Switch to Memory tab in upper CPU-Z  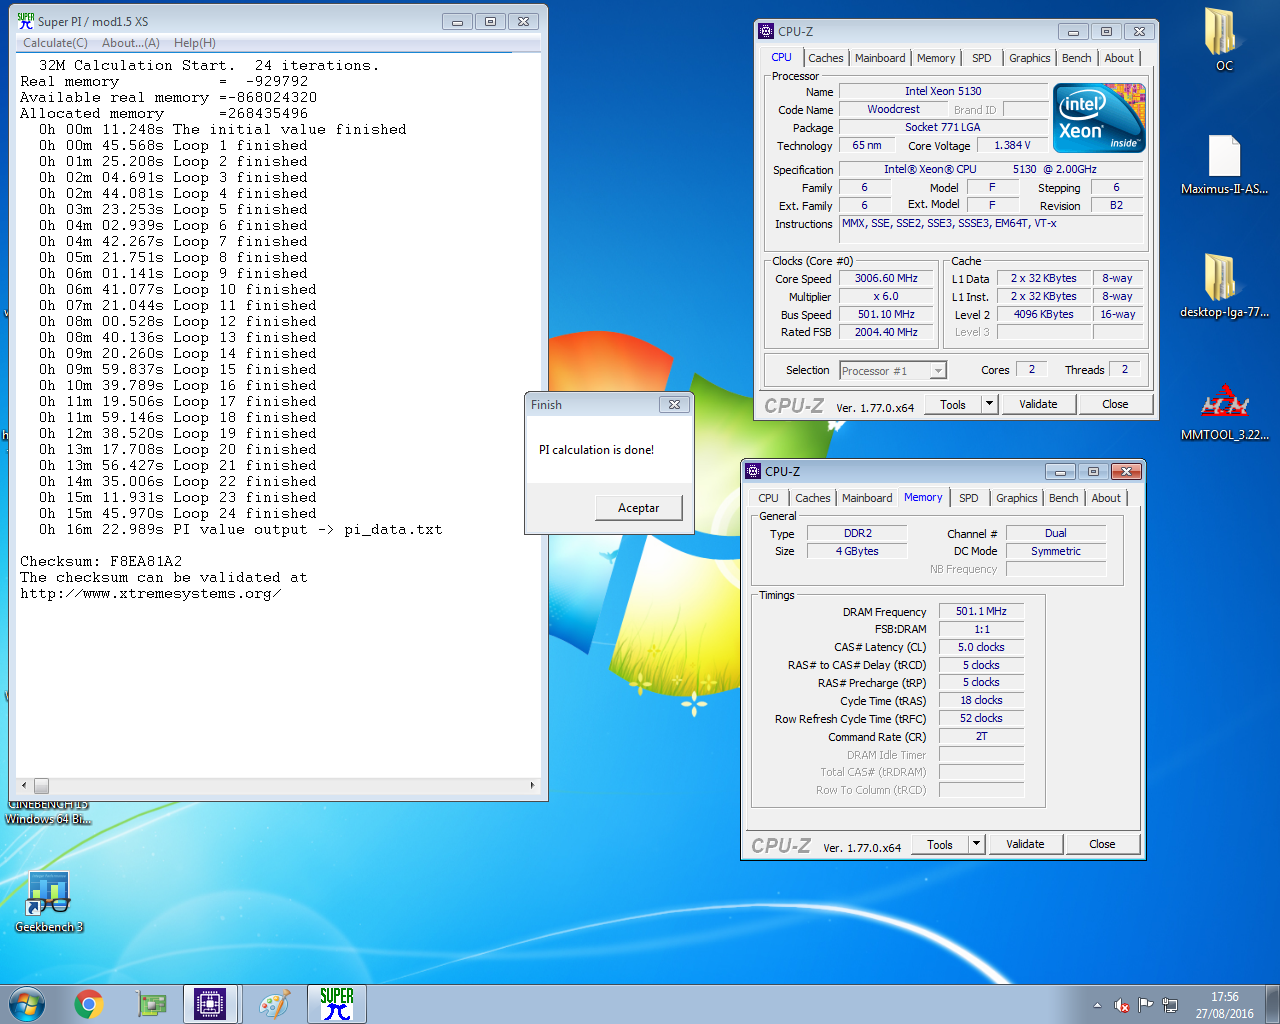(x=936, y=58)
